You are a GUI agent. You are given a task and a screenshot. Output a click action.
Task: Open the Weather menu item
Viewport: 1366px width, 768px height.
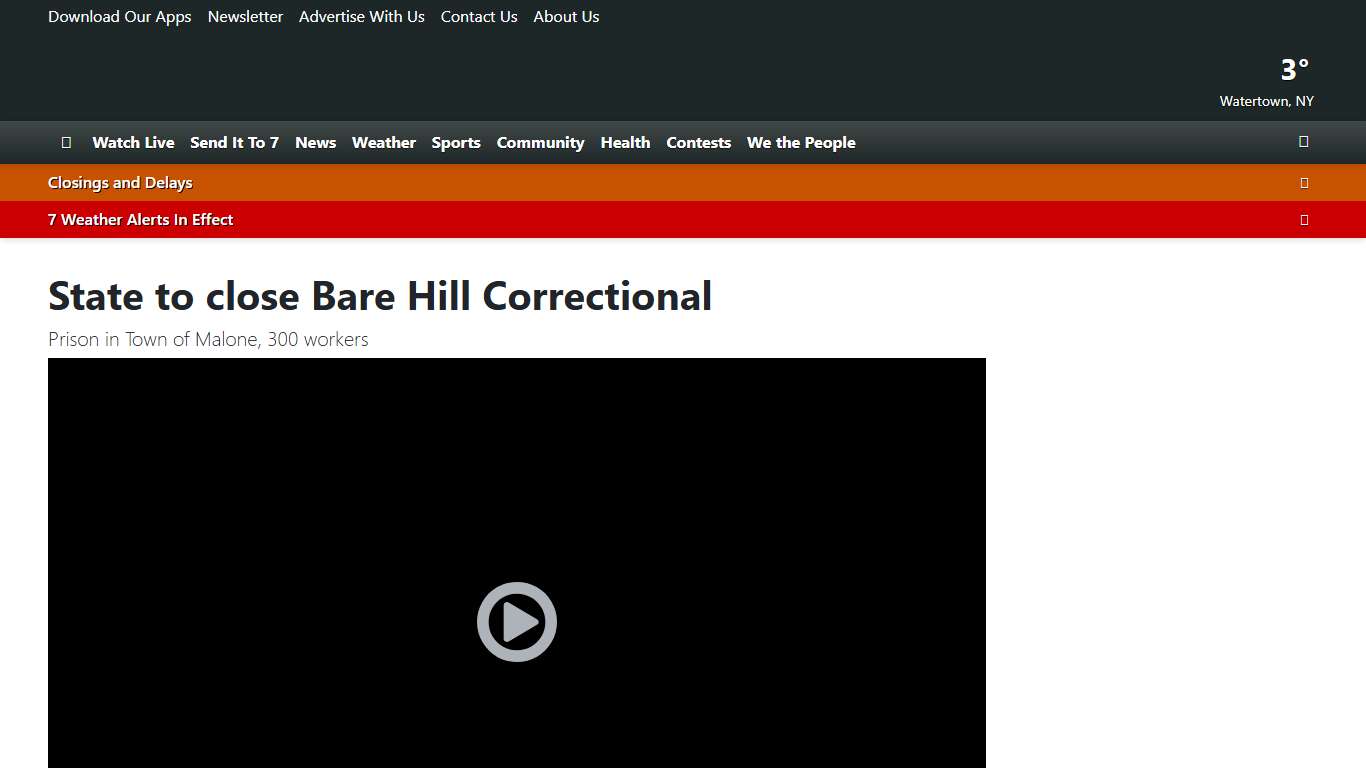click(384, 142)
